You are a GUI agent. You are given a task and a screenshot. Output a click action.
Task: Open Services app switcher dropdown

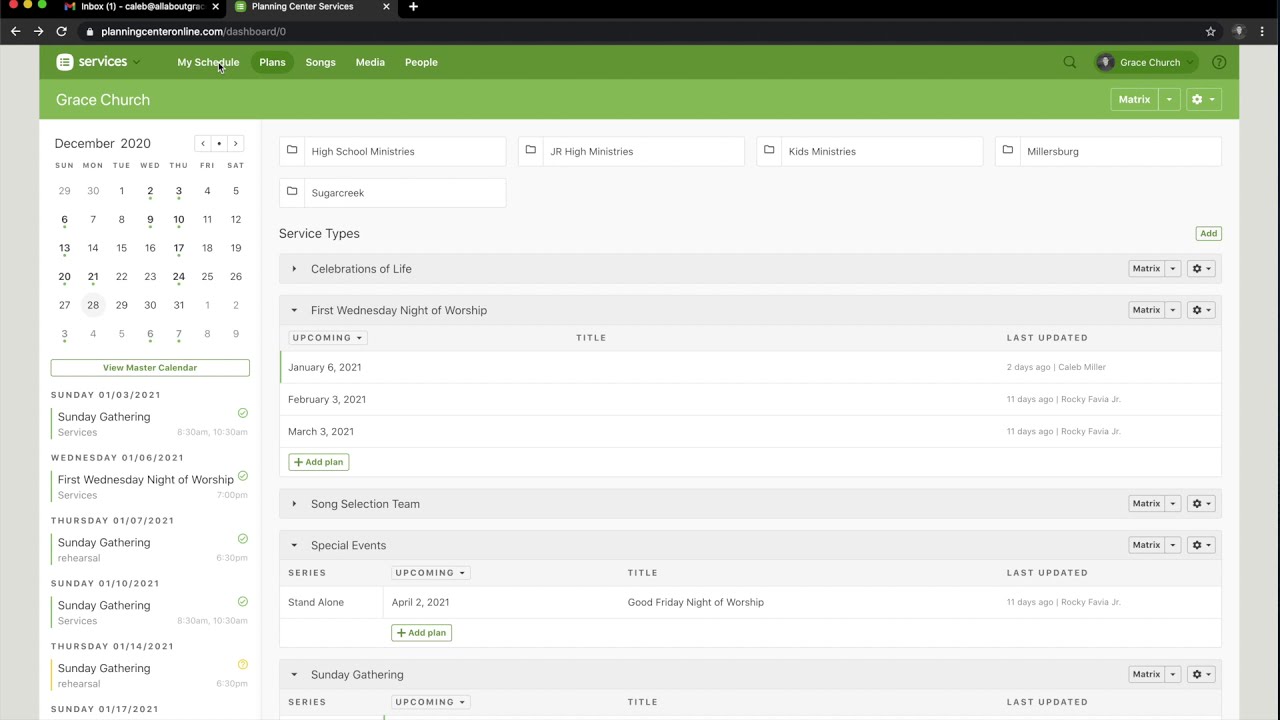click(x=136, y=62)
